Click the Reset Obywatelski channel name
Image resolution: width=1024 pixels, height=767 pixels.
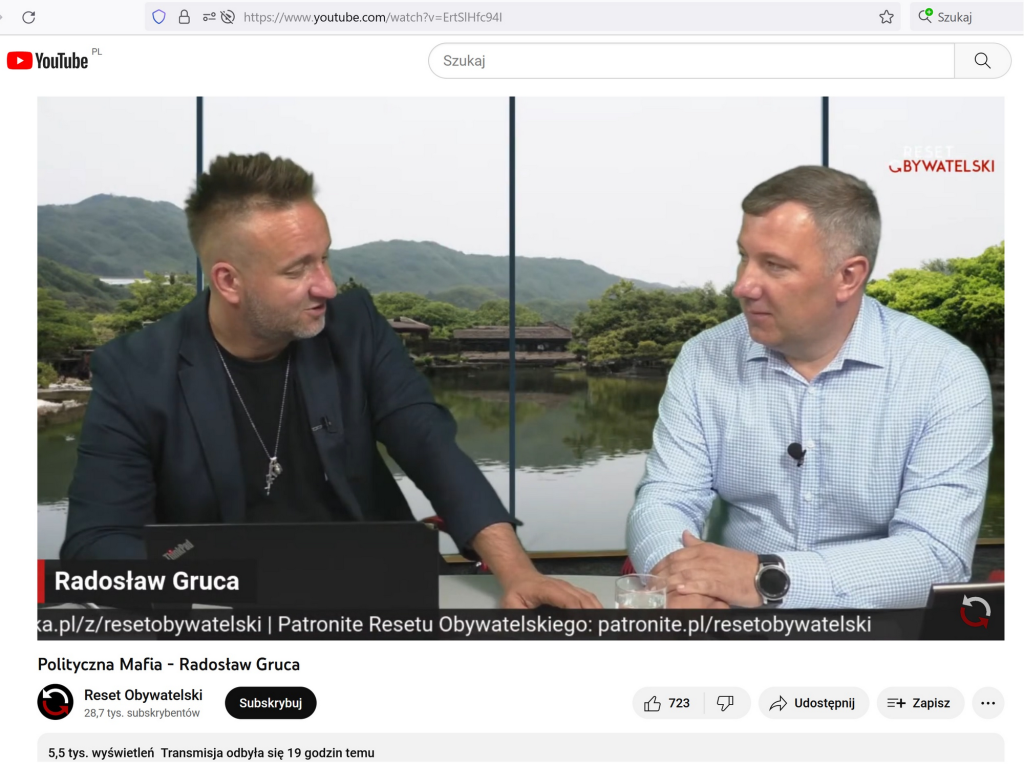point(143,695)
